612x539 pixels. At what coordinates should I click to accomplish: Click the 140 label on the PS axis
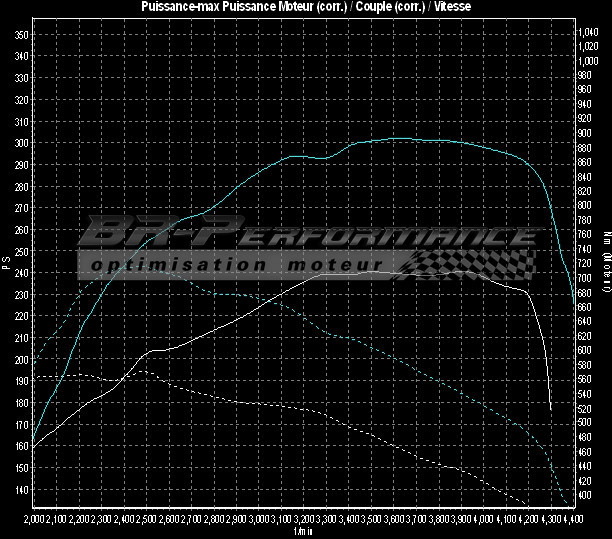pos(20,491)
